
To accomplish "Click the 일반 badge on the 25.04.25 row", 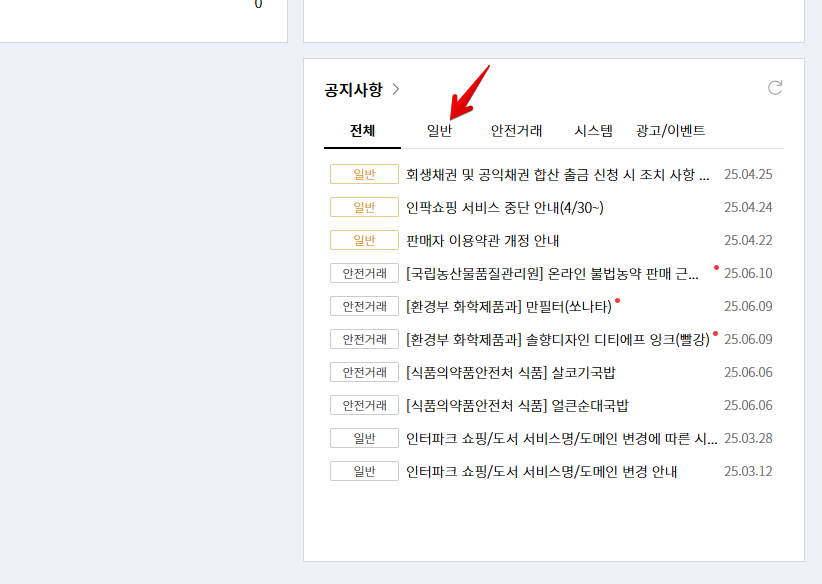I will [364, 175].
